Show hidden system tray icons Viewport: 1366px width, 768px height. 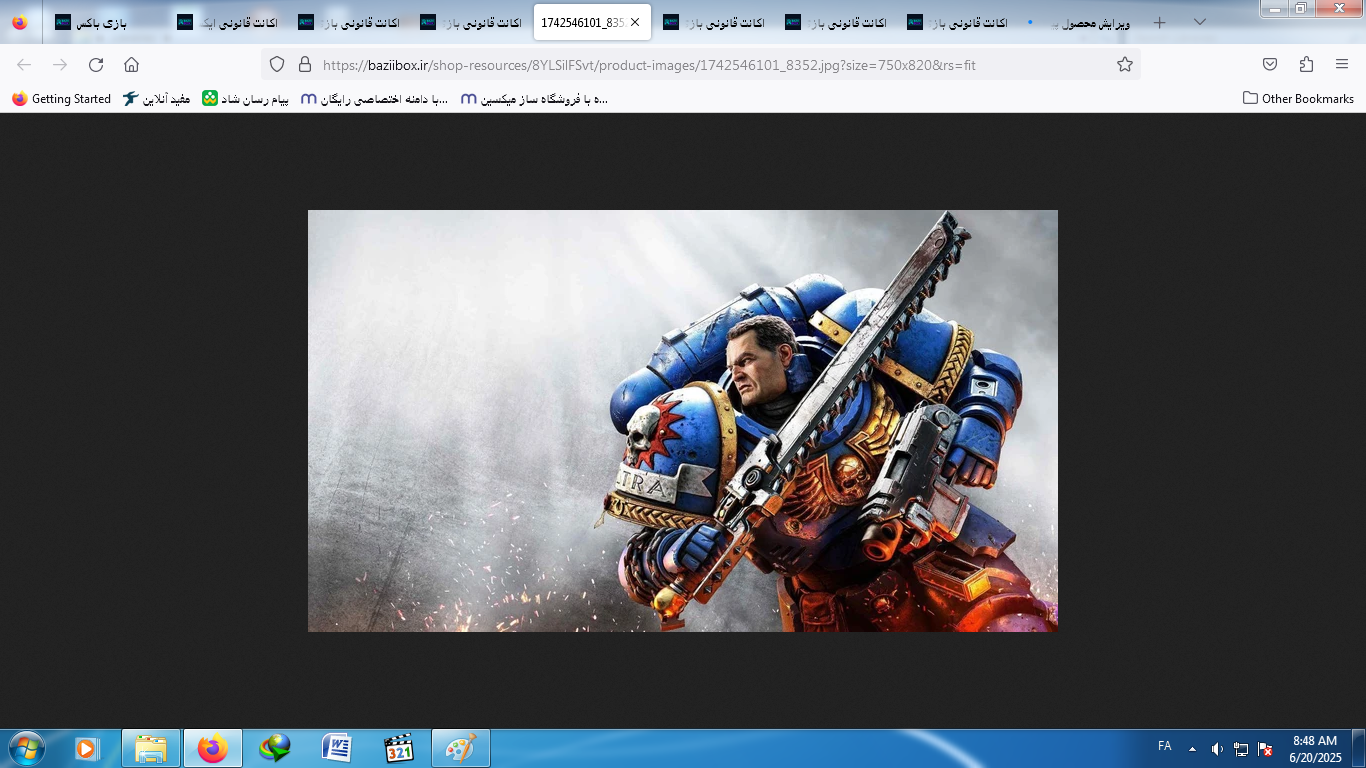point(1192,748)
